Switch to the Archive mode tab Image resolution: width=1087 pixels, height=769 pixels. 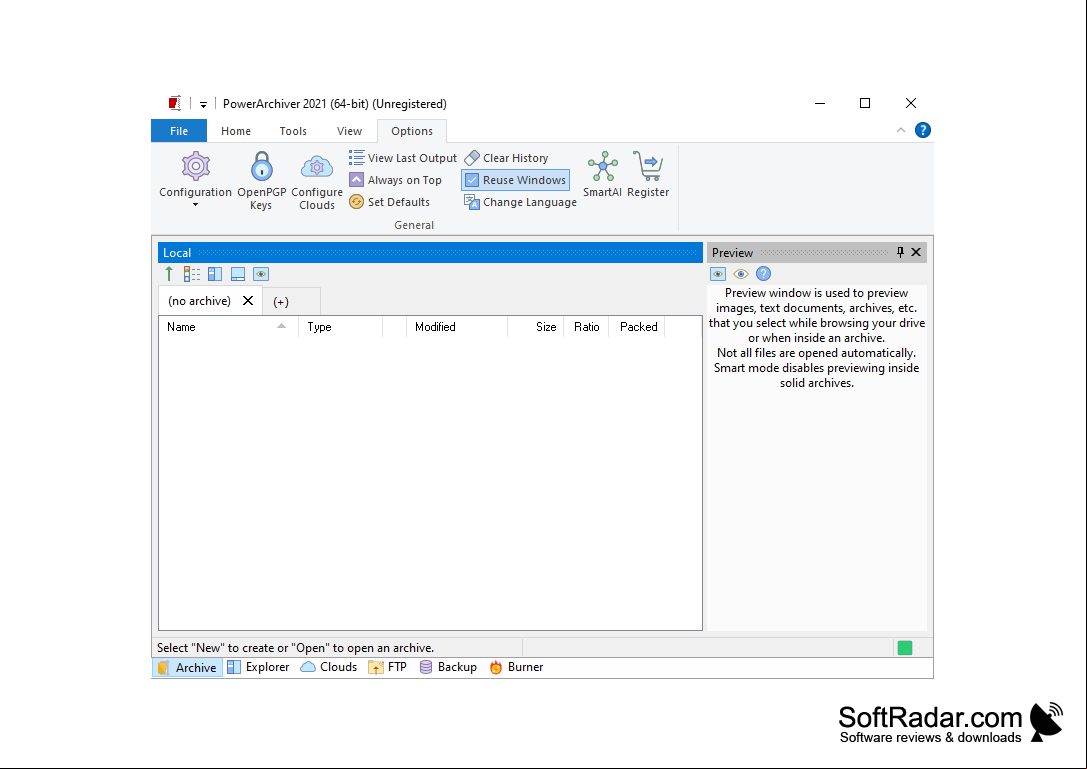tap(187, 668)
